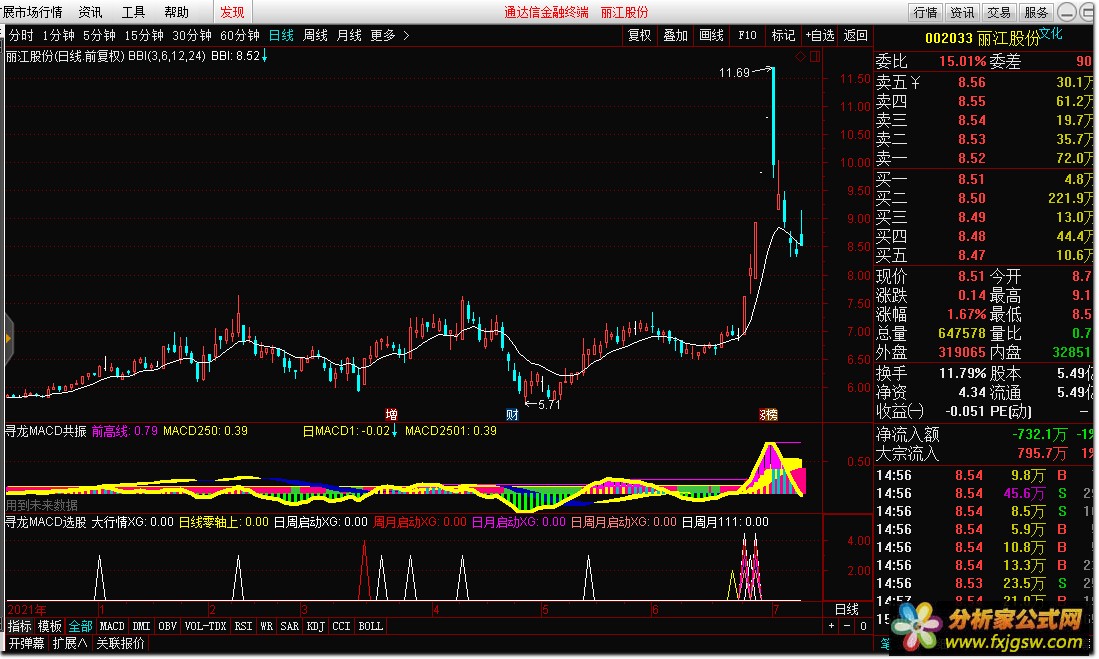
Task: Click the minus zoom button at the chart bottom
Action: pos(847,626)
